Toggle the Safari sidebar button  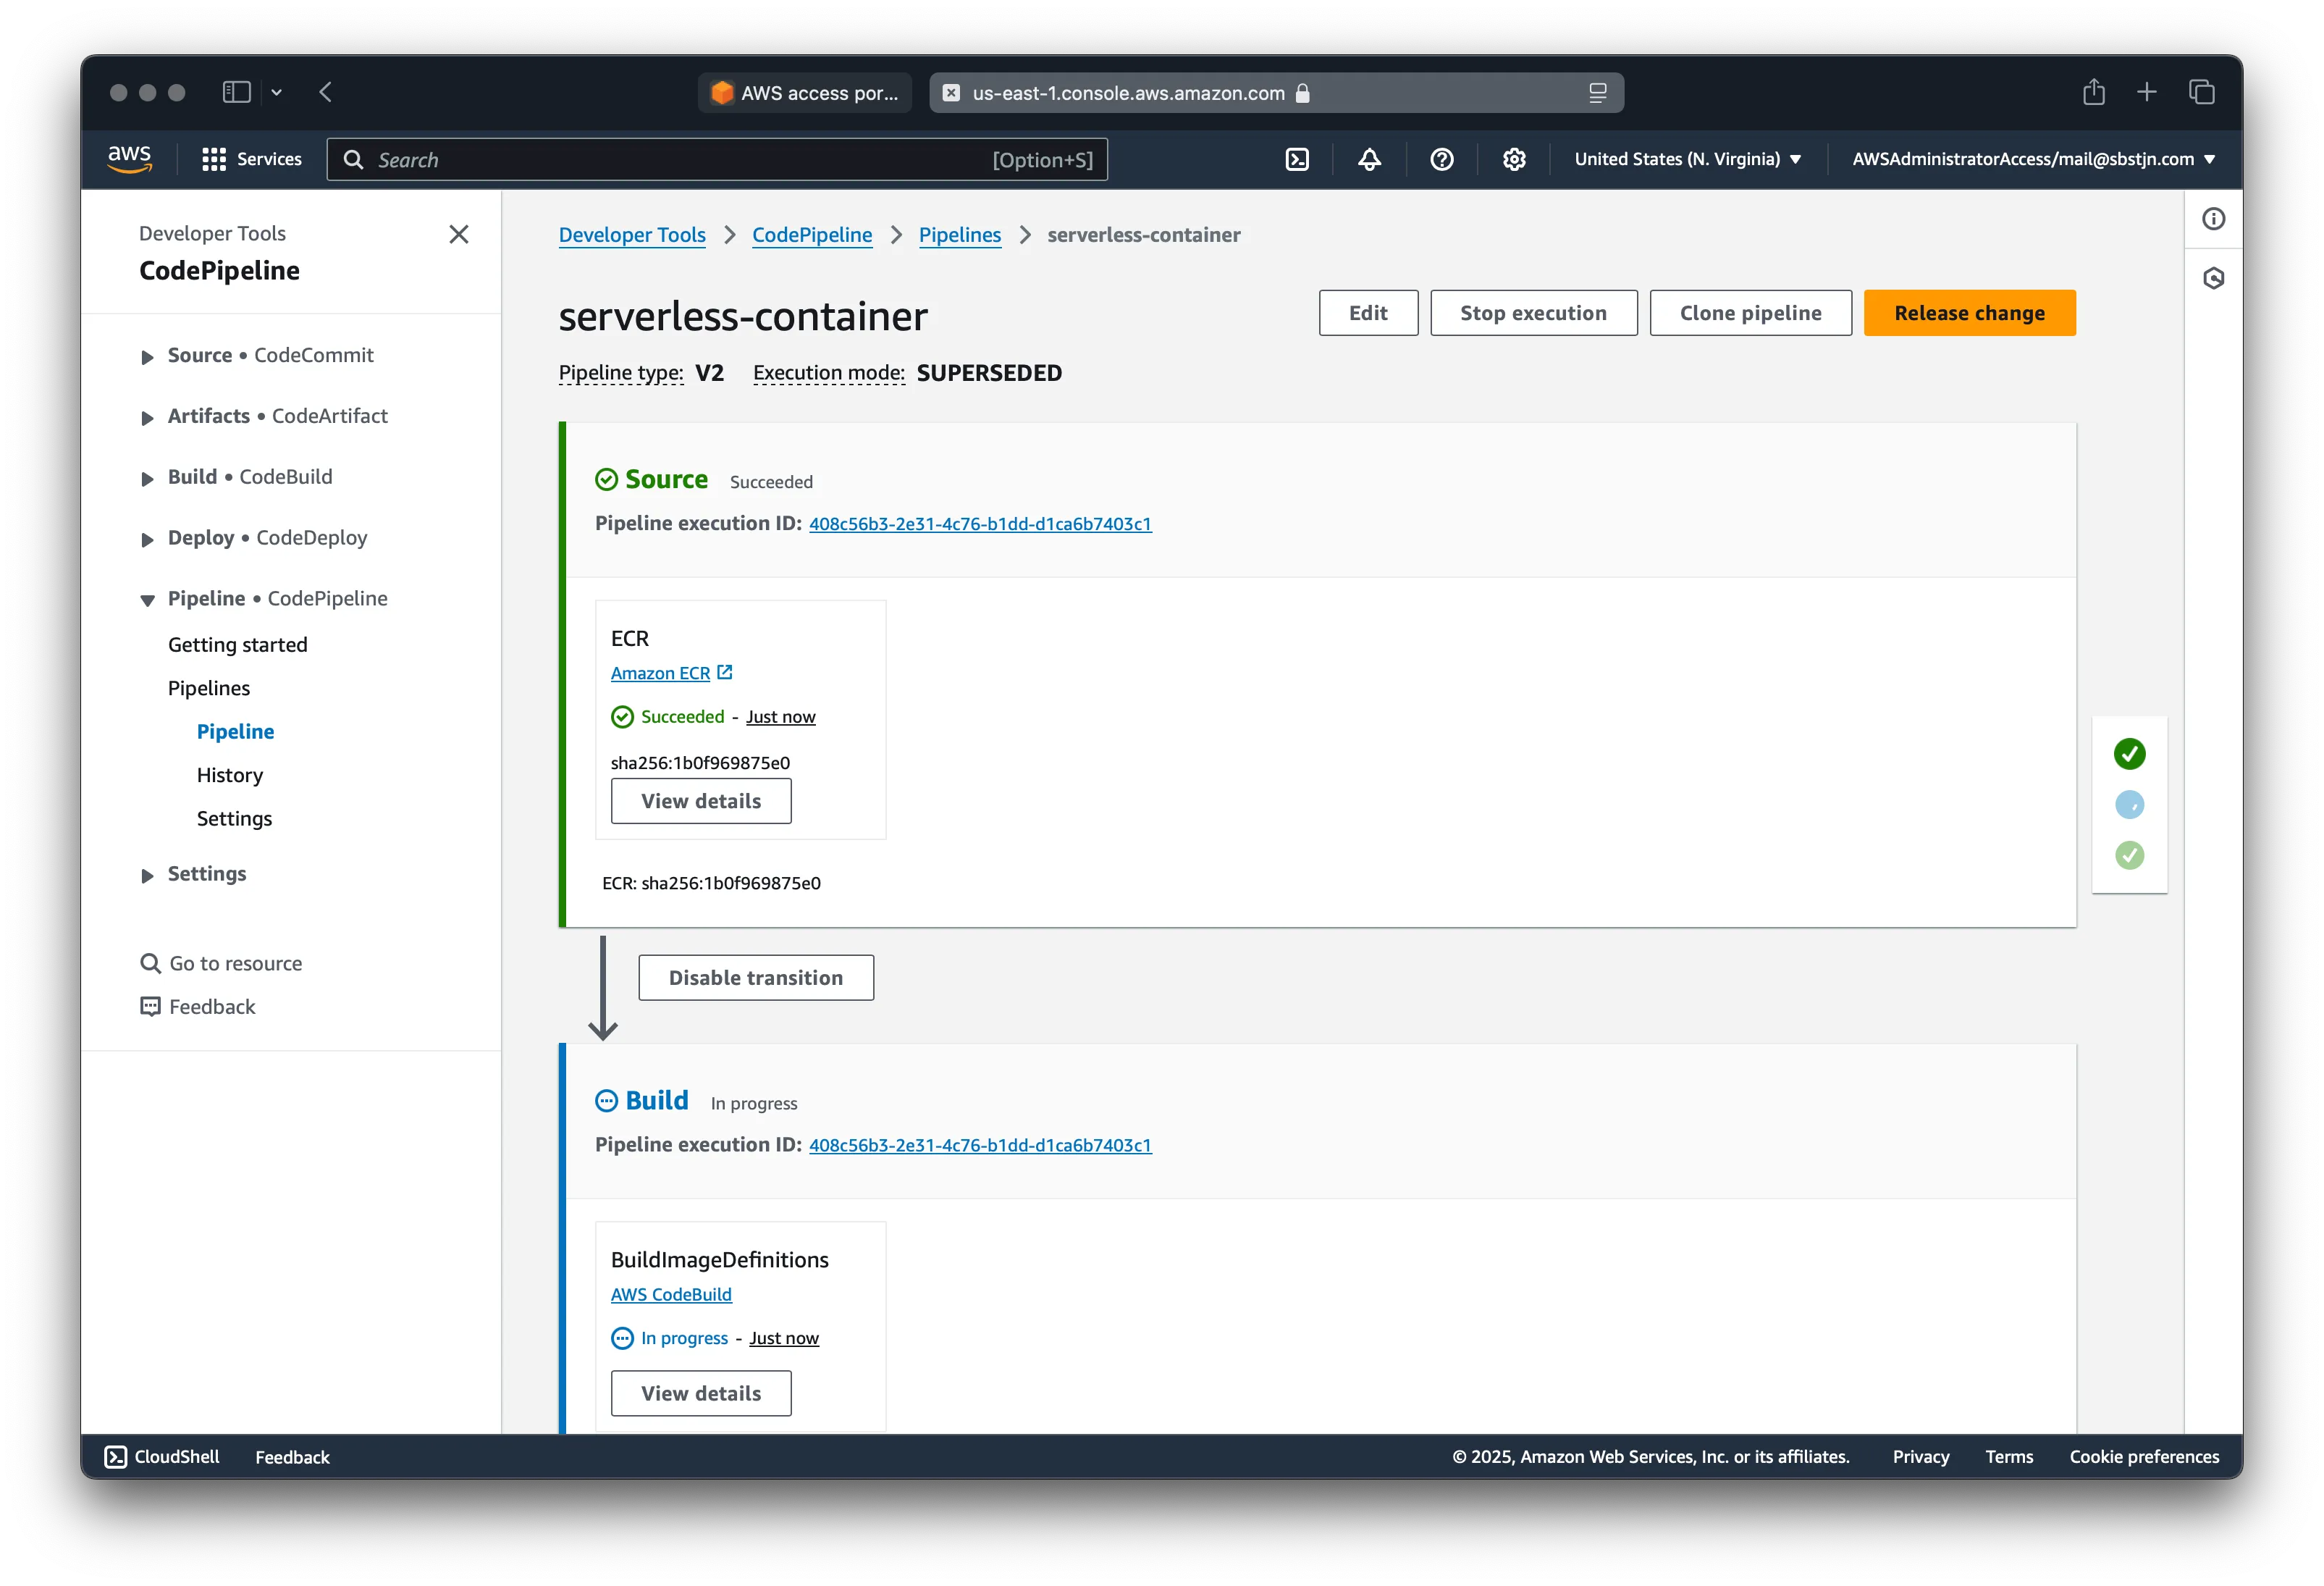pyautogui.click(x=236, y=92)
